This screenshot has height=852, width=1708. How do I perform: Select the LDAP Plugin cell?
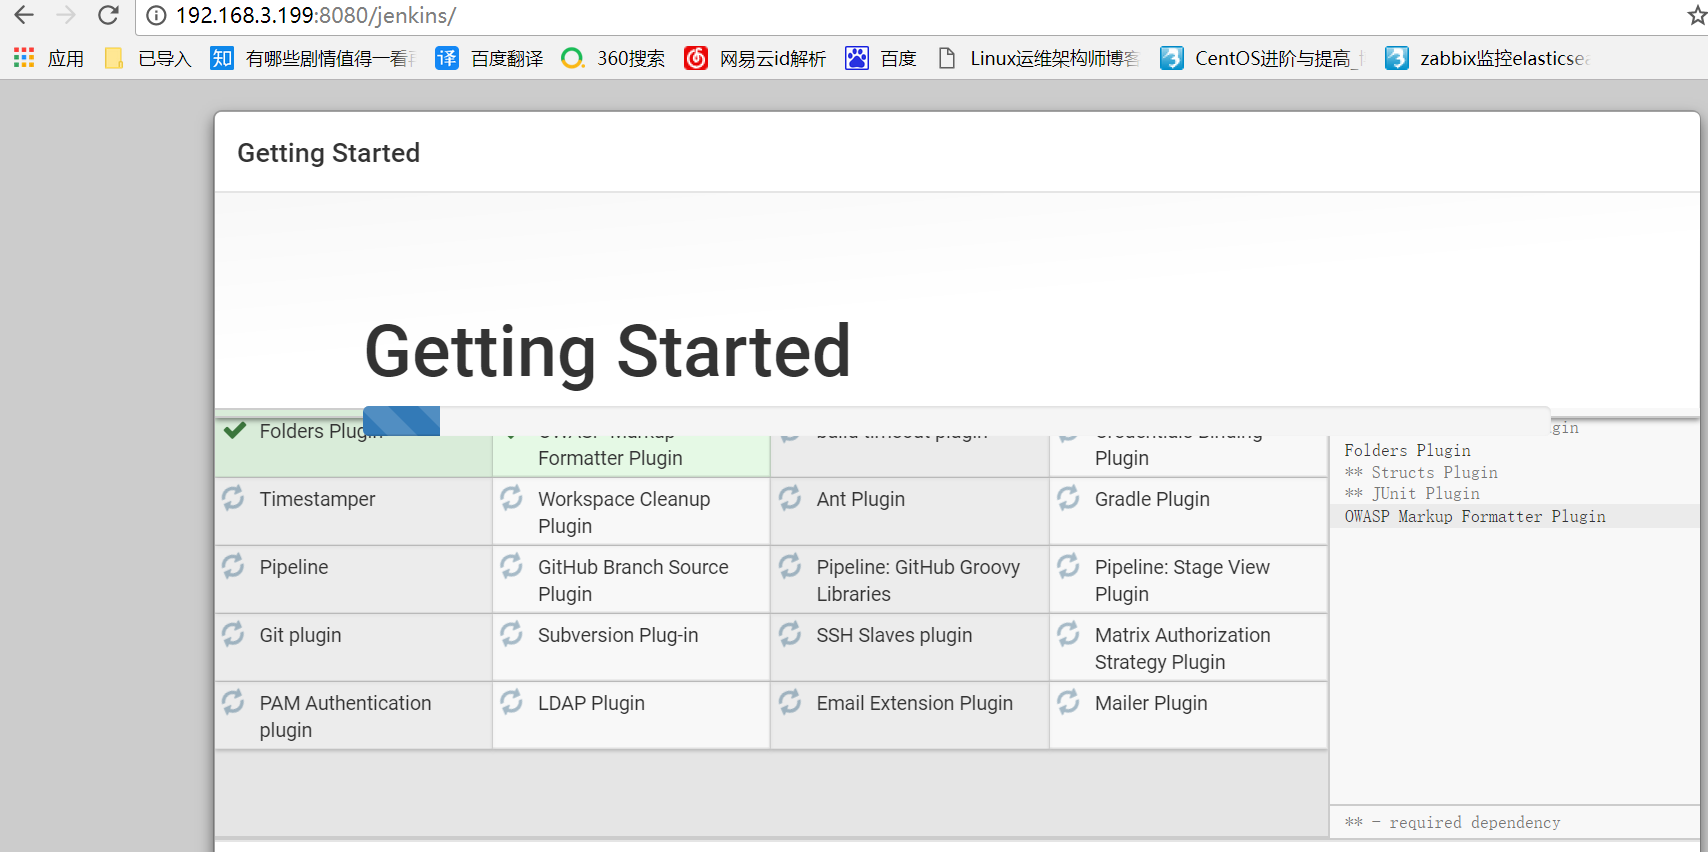click(x=631, y=715)
